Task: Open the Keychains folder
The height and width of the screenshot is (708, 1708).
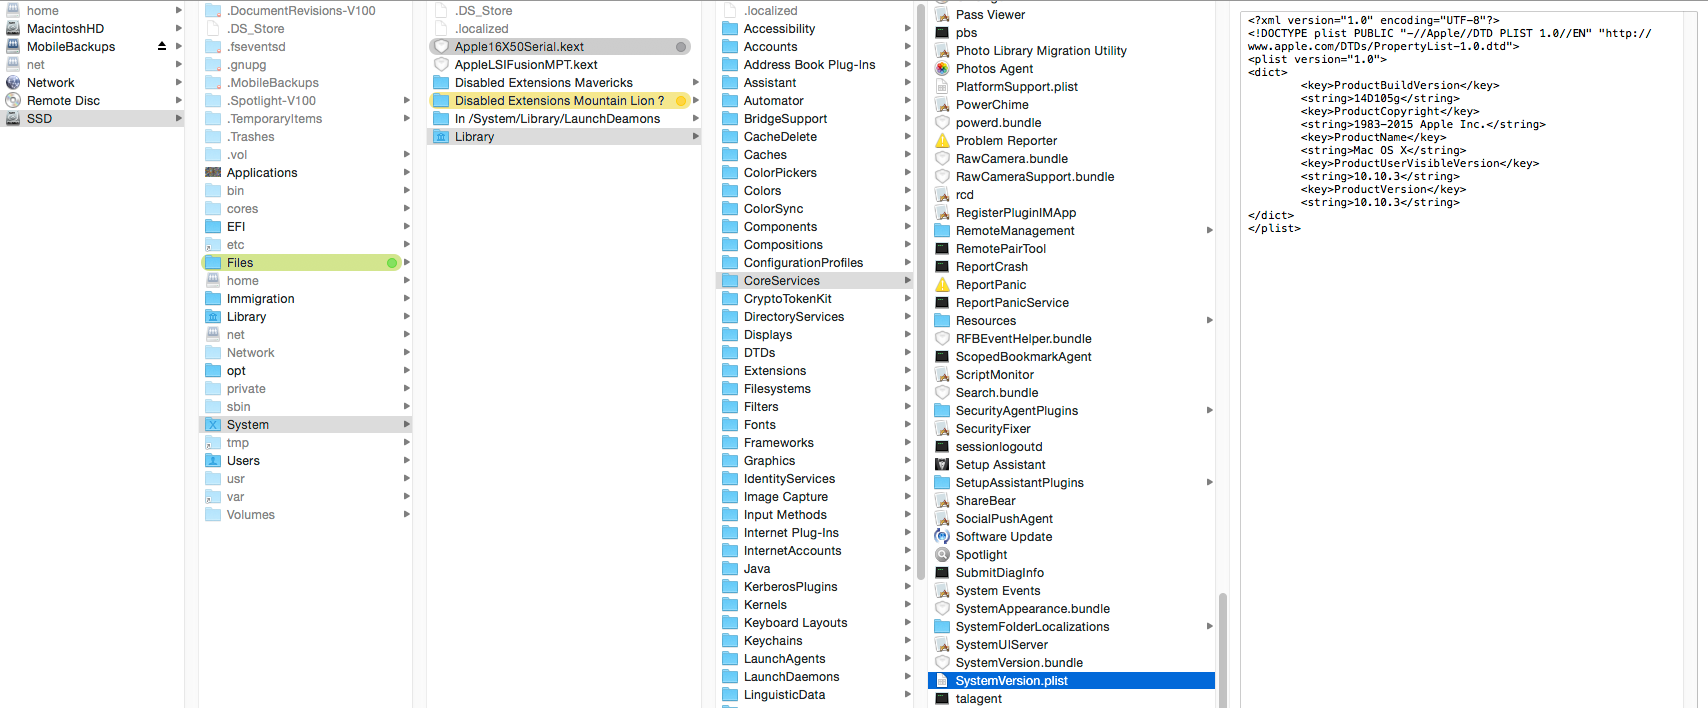Action: pyautogui.click(x=815, y=641)
